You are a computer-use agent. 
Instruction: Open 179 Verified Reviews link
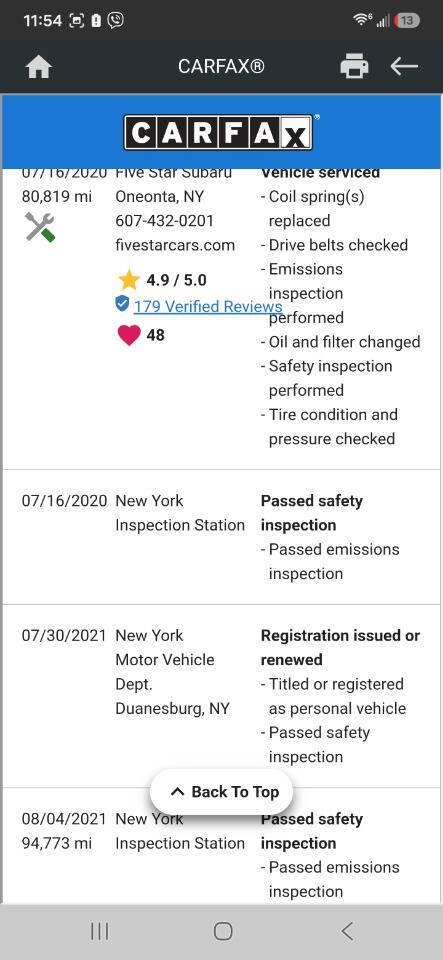(208, 306)
